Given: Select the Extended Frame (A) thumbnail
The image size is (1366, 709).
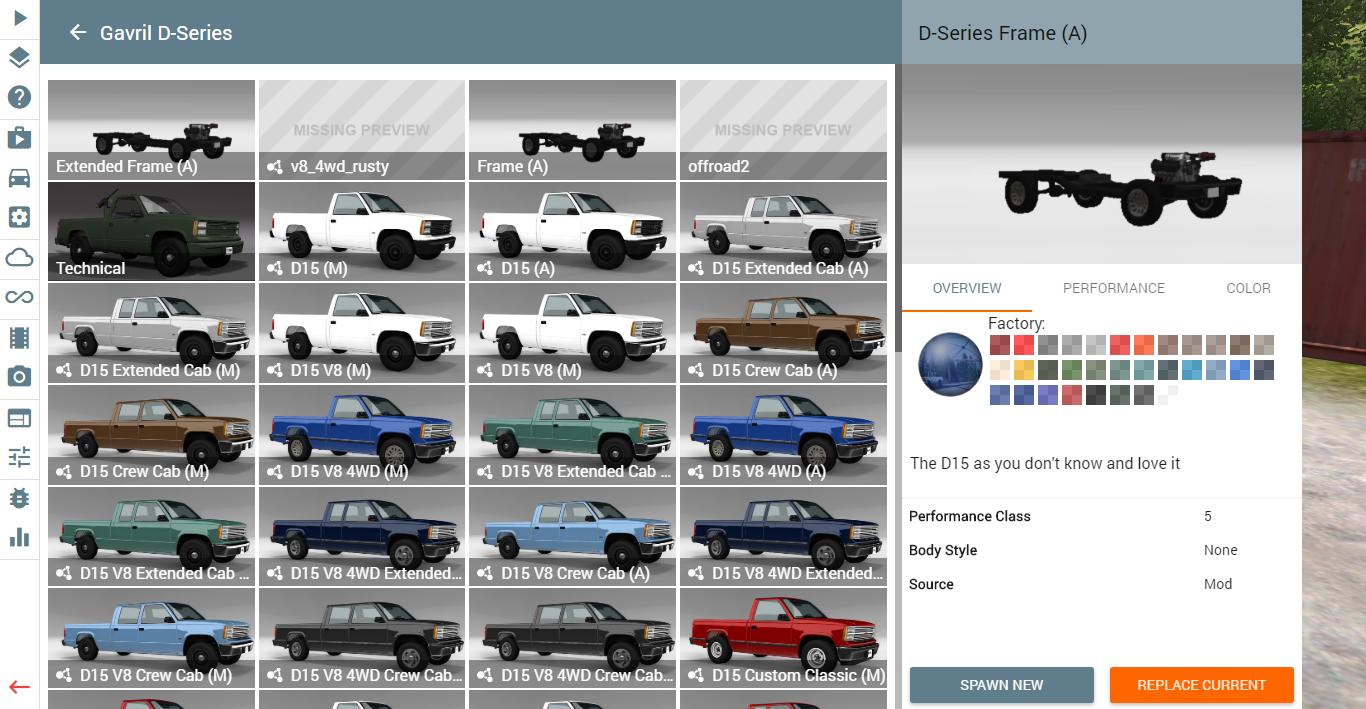Looking at the screenshot, I should coord(151,130).
